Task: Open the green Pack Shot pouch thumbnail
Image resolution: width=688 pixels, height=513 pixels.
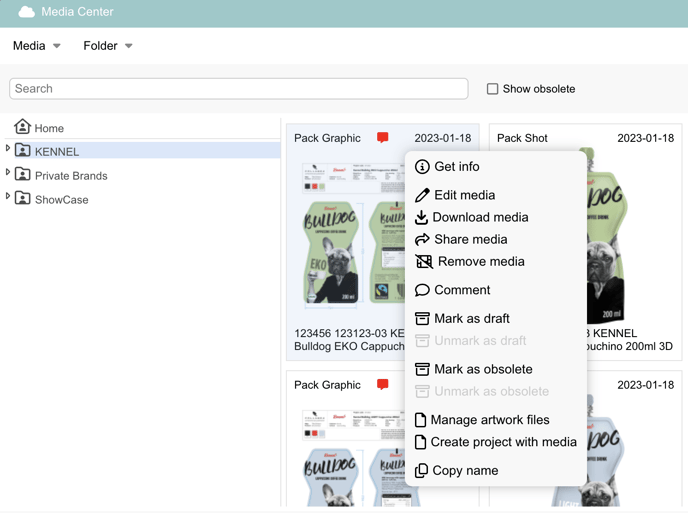Action: [x=606, y=237]
